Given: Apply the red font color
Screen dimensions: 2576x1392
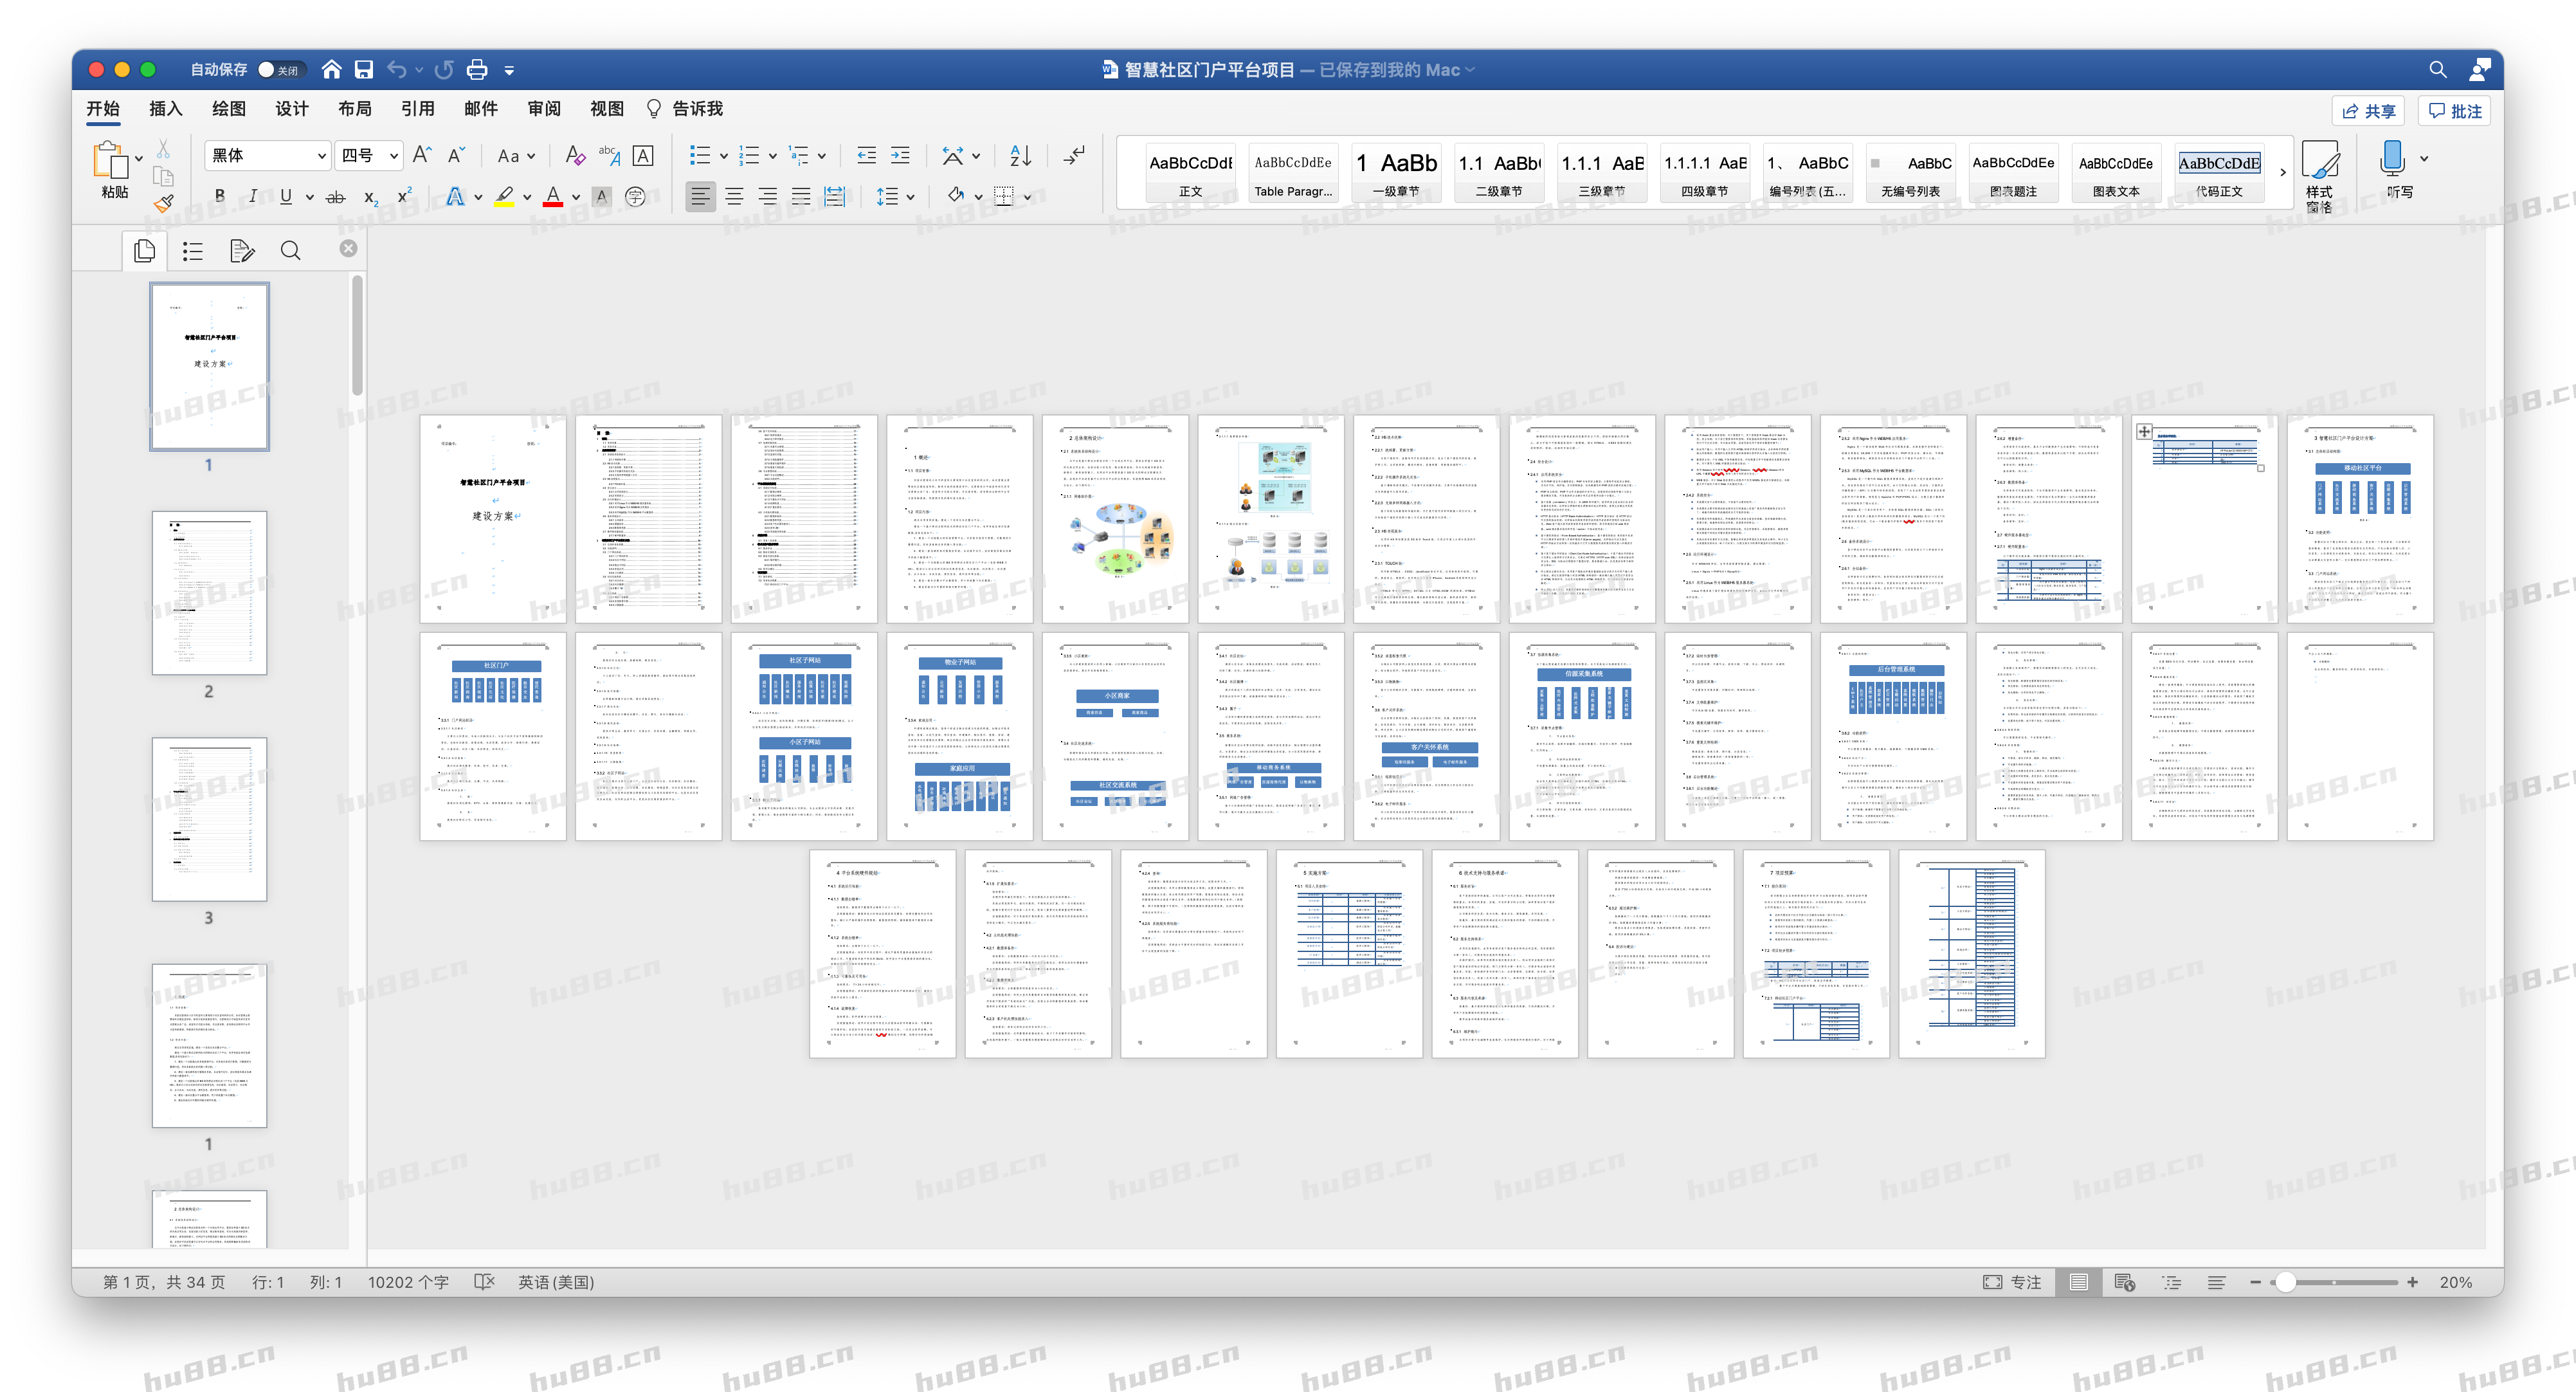Looking at the screenshot, I should (x=553, y=196).
